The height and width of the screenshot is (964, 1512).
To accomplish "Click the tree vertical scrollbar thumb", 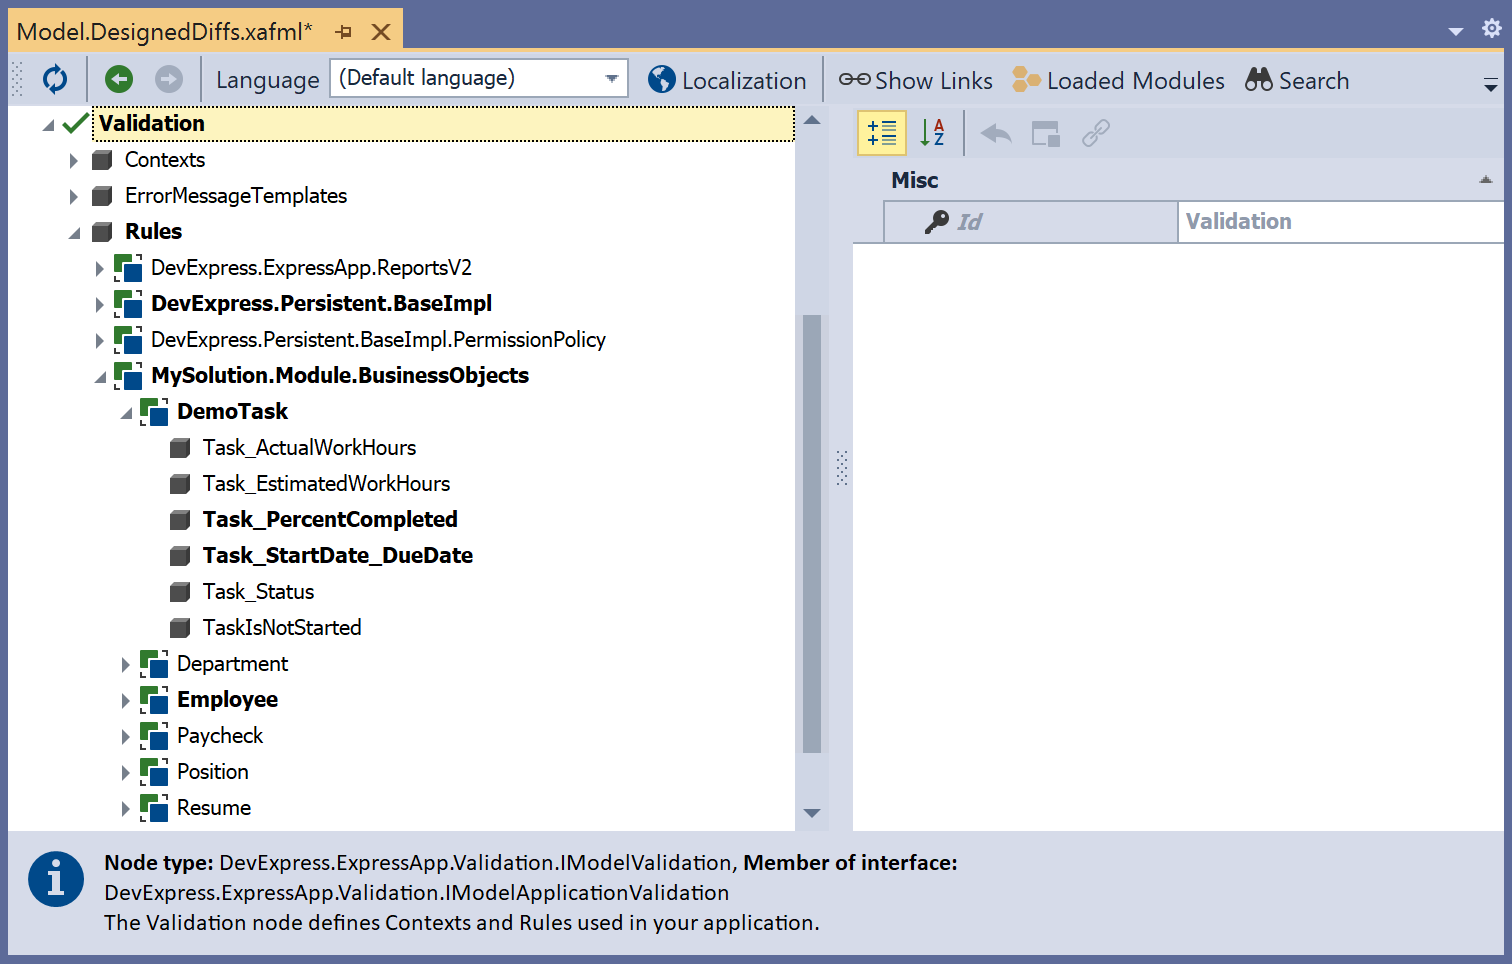I will point(812,533).
